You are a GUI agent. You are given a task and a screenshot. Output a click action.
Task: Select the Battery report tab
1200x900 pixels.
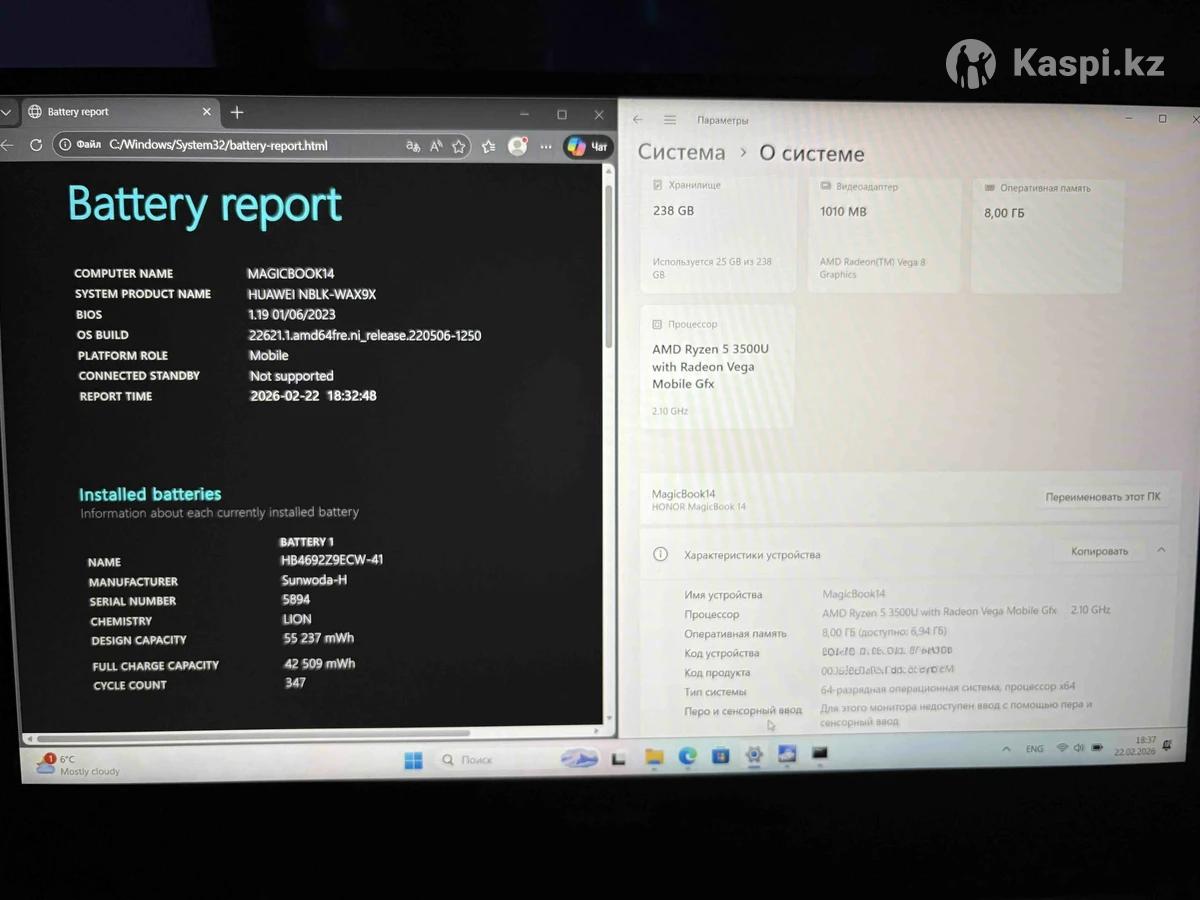tap(110, 112)
